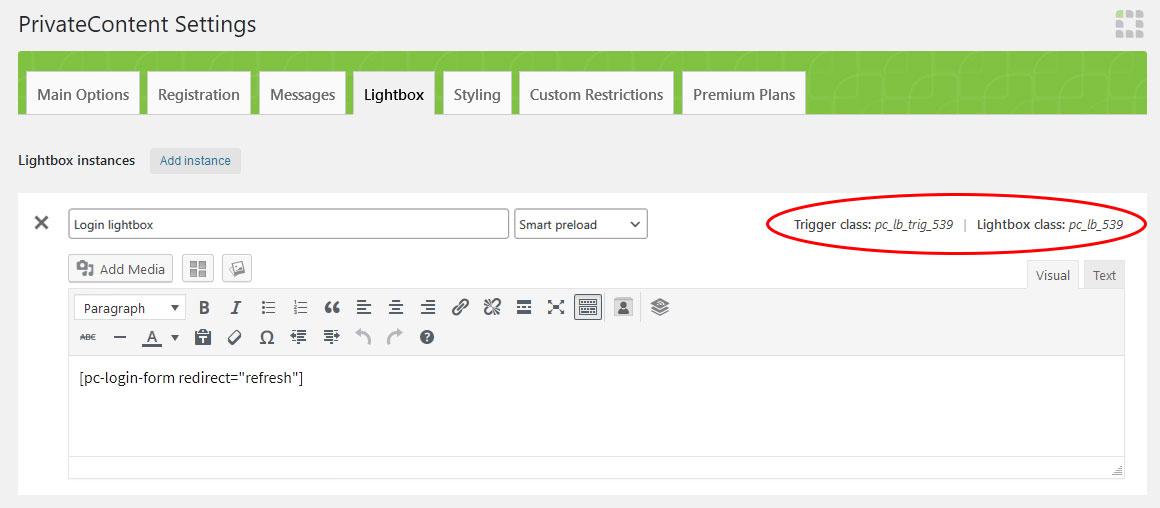Viewport: 1160px width, 508px height.
Task: Open the Paragraph format dropdown
Action: click(x=129, y=308)
